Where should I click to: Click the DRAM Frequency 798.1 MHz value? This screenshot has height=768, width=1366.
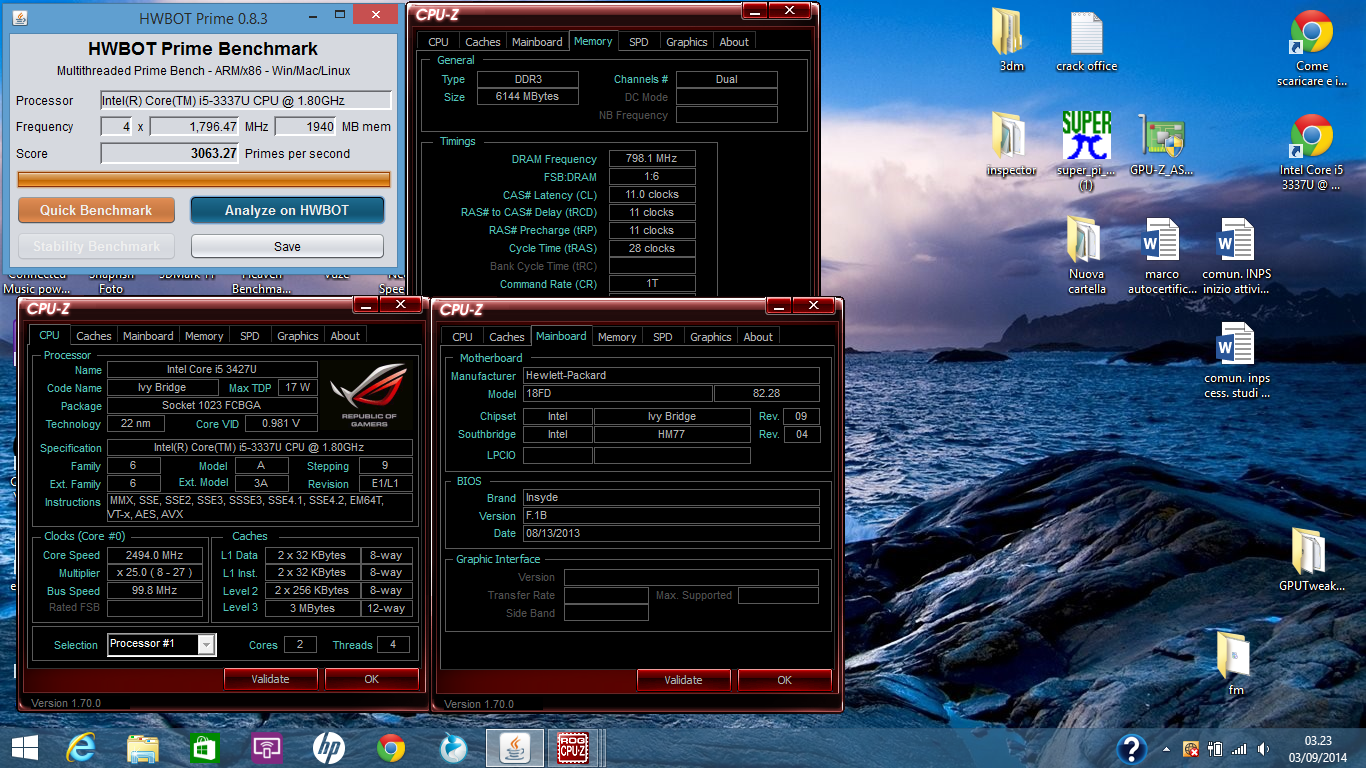pos(652,159)
